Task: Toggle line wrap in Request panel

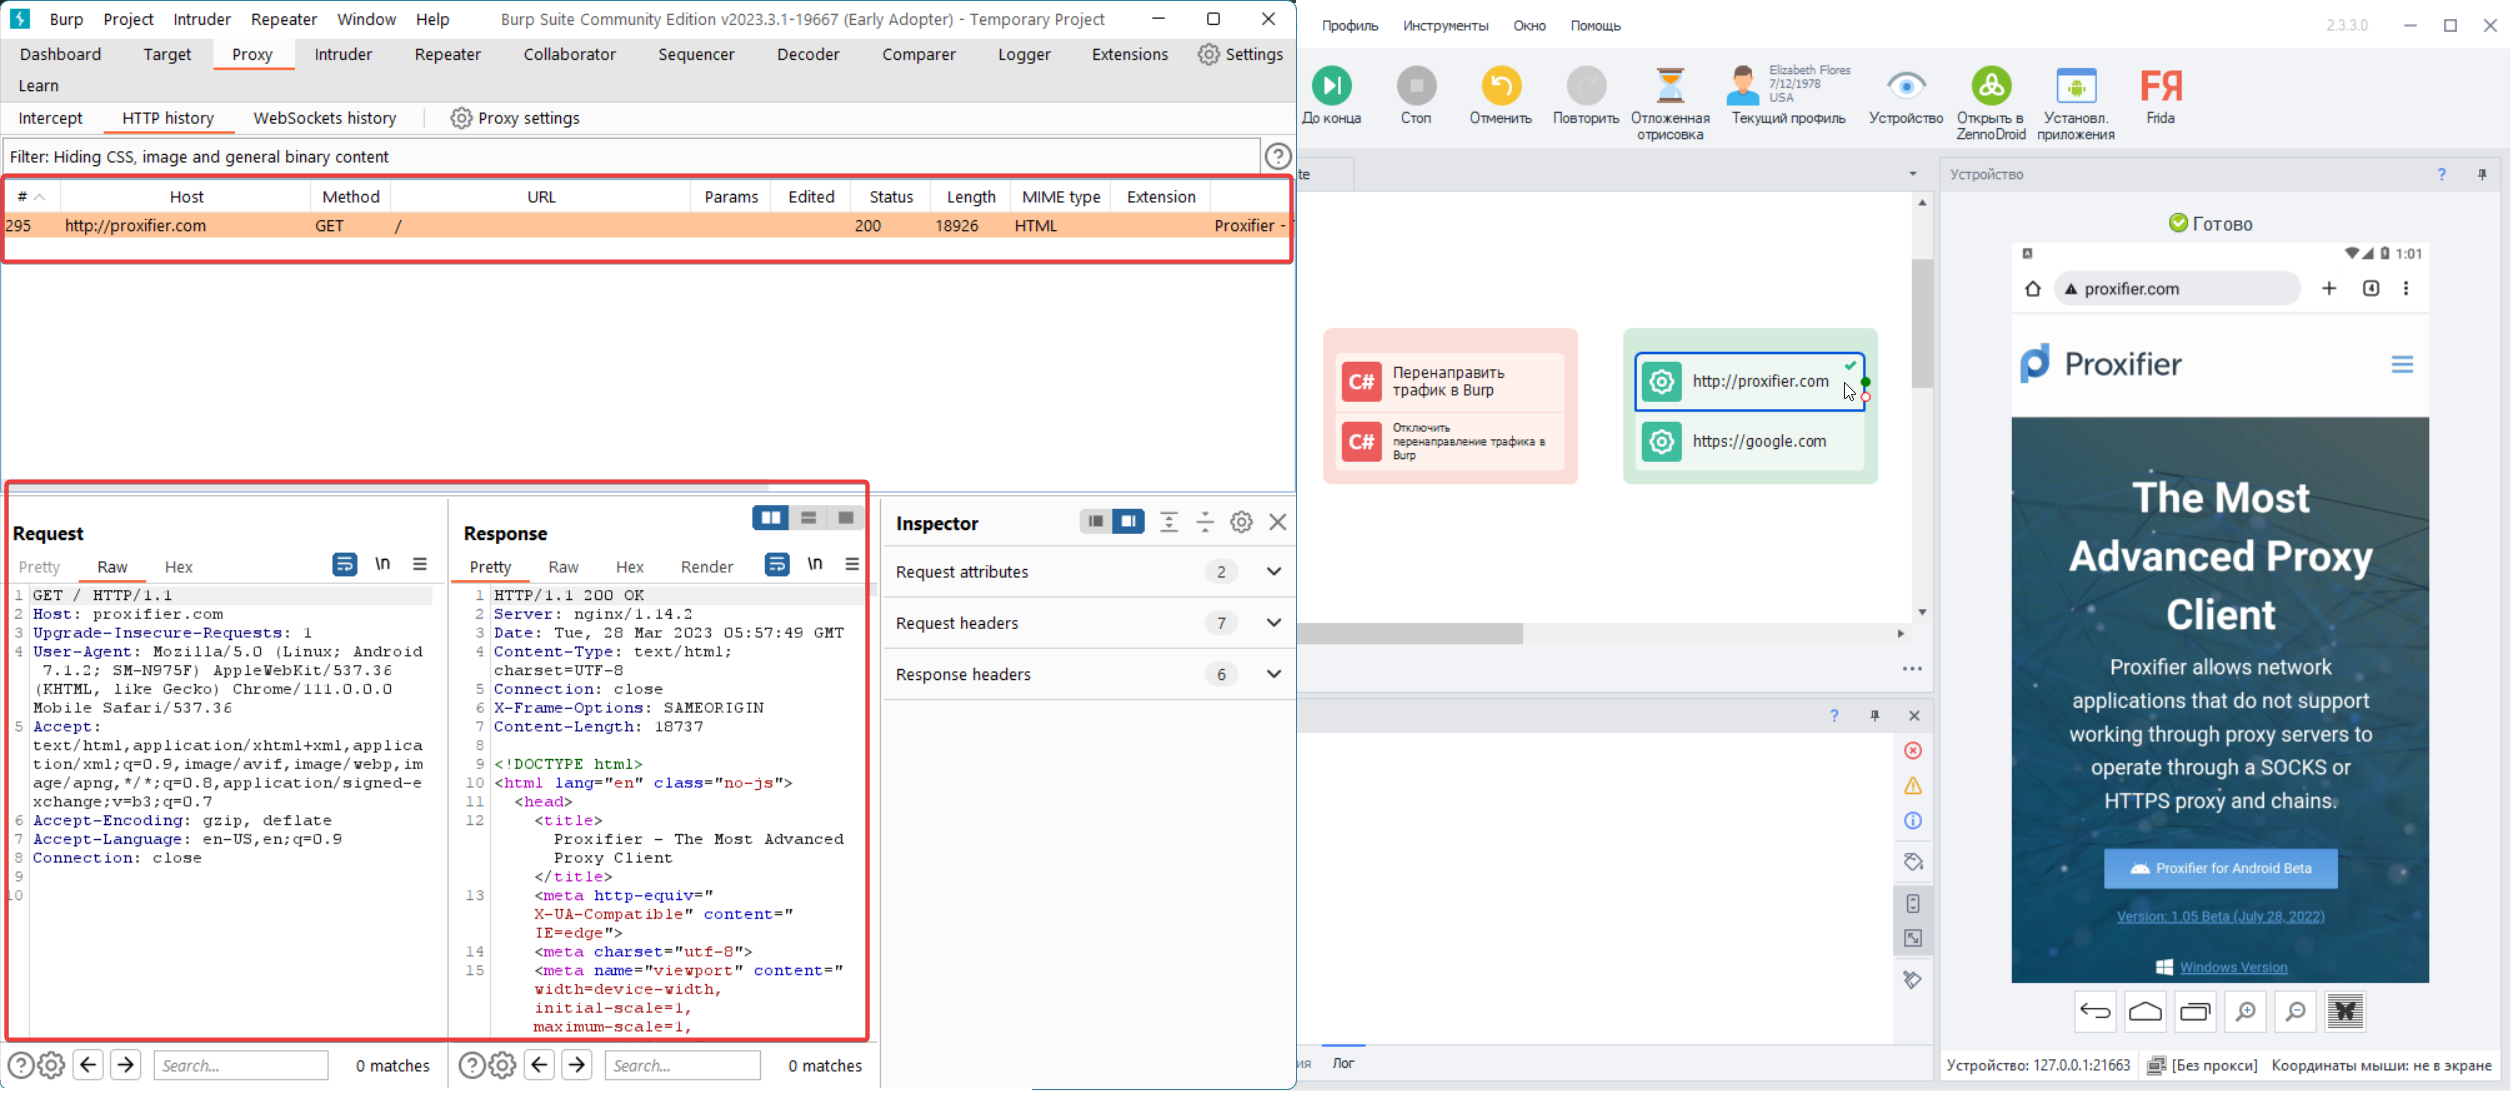Action: pos(344,565)
